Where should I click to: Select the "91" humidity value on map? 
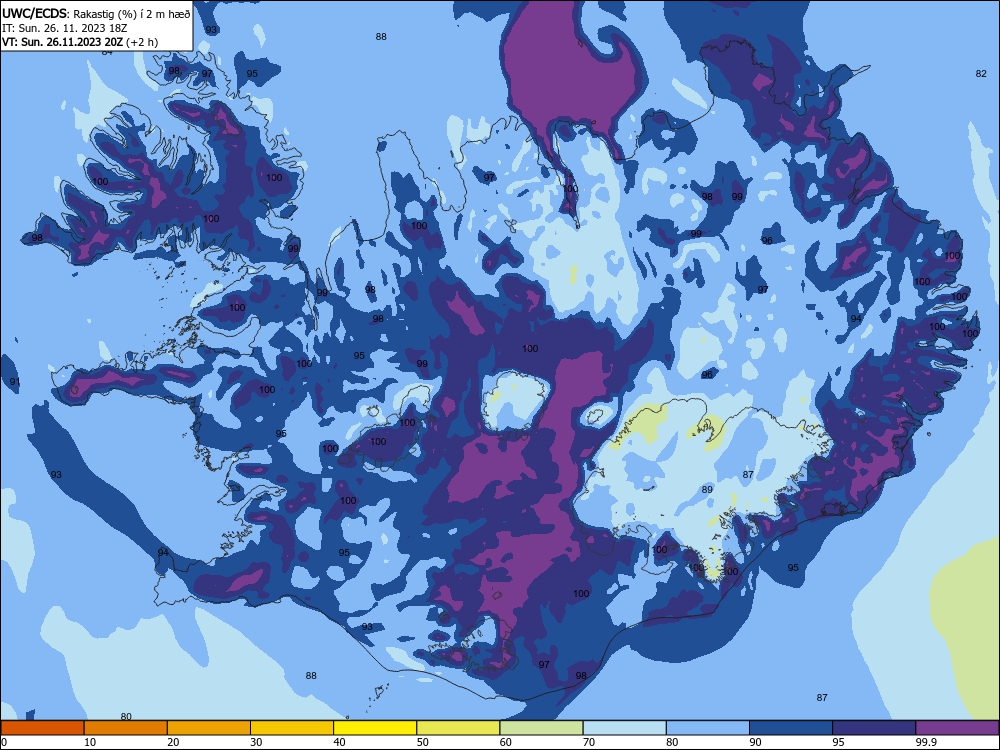[x=15, y=382]
